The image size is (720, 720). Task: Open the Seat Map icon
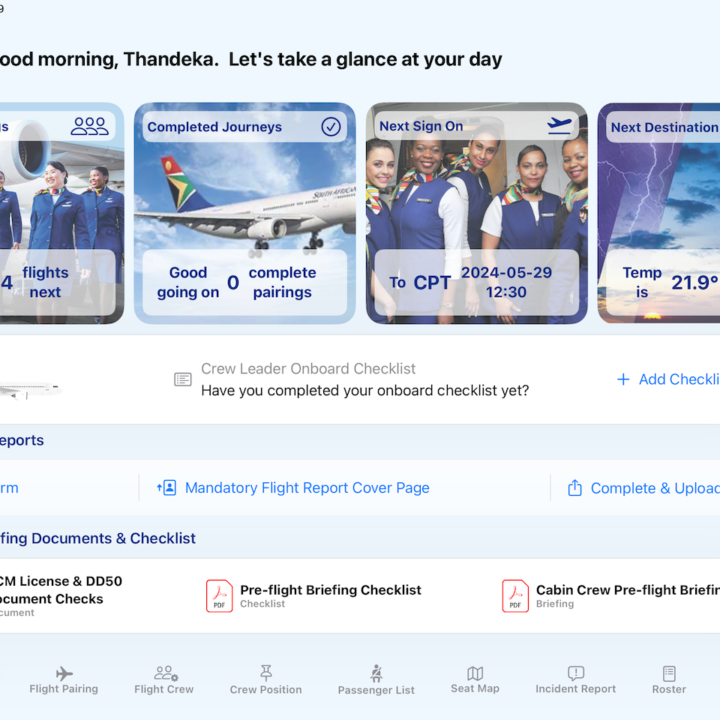click(x=475, y=674)
